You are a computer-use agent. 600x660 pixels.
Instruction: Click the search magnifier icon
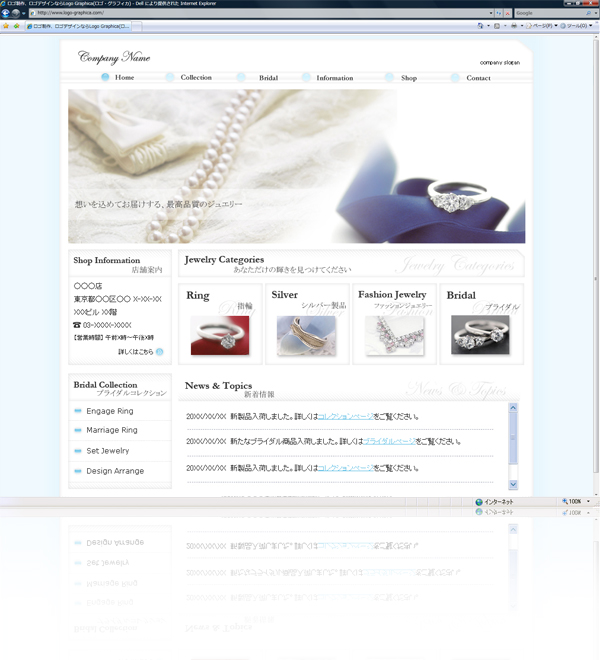click(589, 13)
